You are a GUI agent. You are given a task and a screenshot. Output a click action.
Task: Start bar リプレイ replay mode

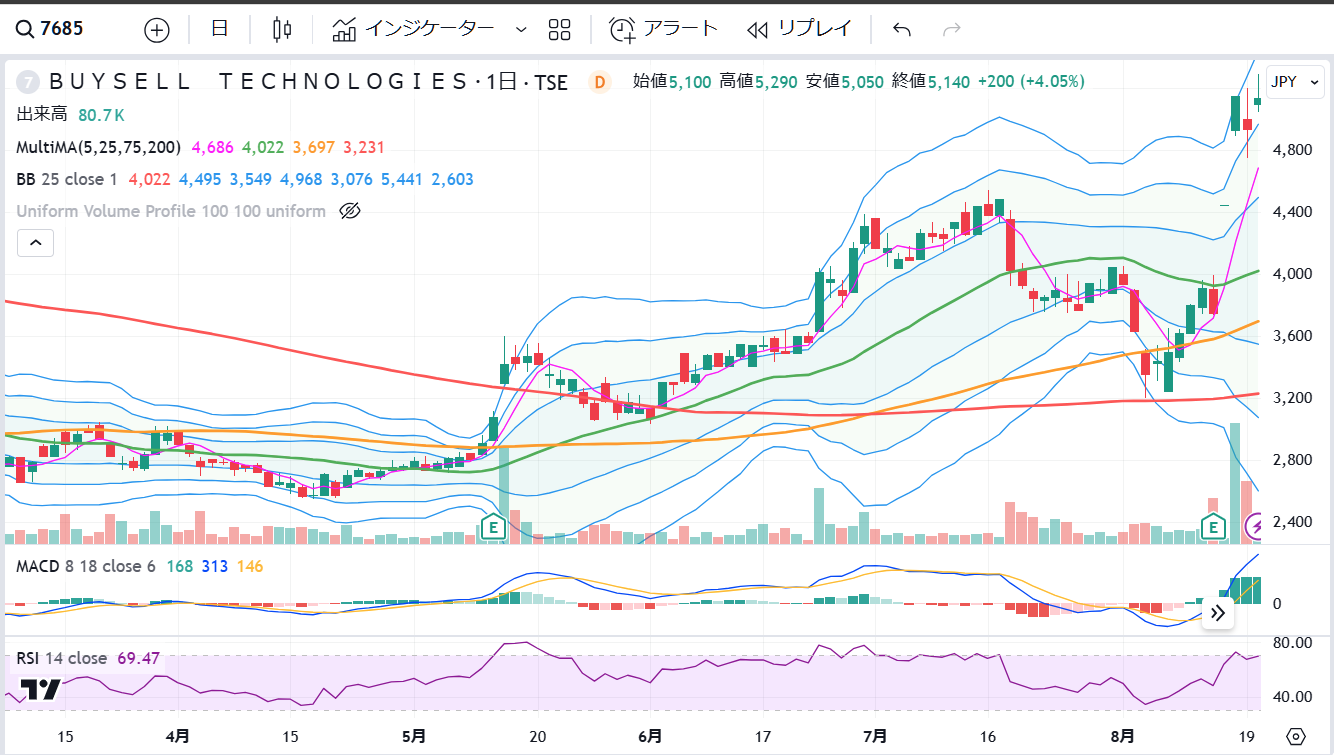(x=800, y=29)
